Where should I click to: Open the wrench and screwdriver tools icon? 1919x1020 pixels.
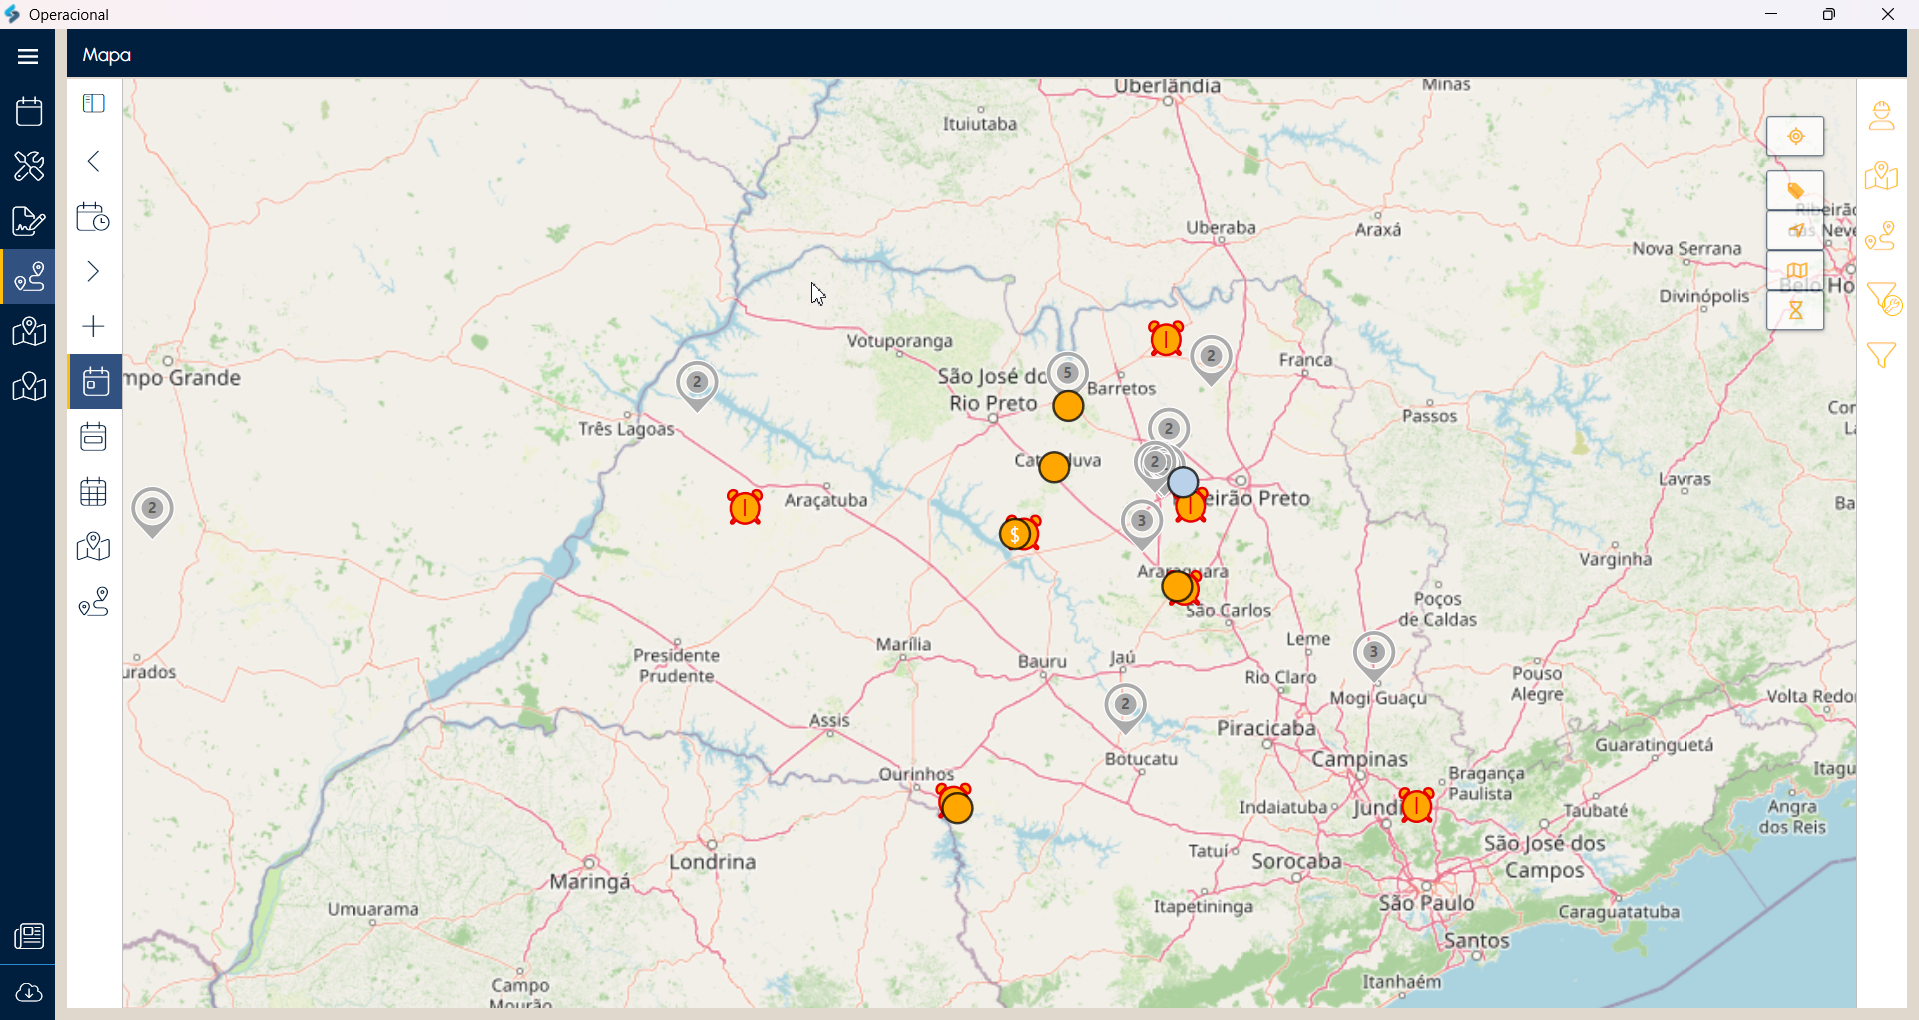coord(28,166)
